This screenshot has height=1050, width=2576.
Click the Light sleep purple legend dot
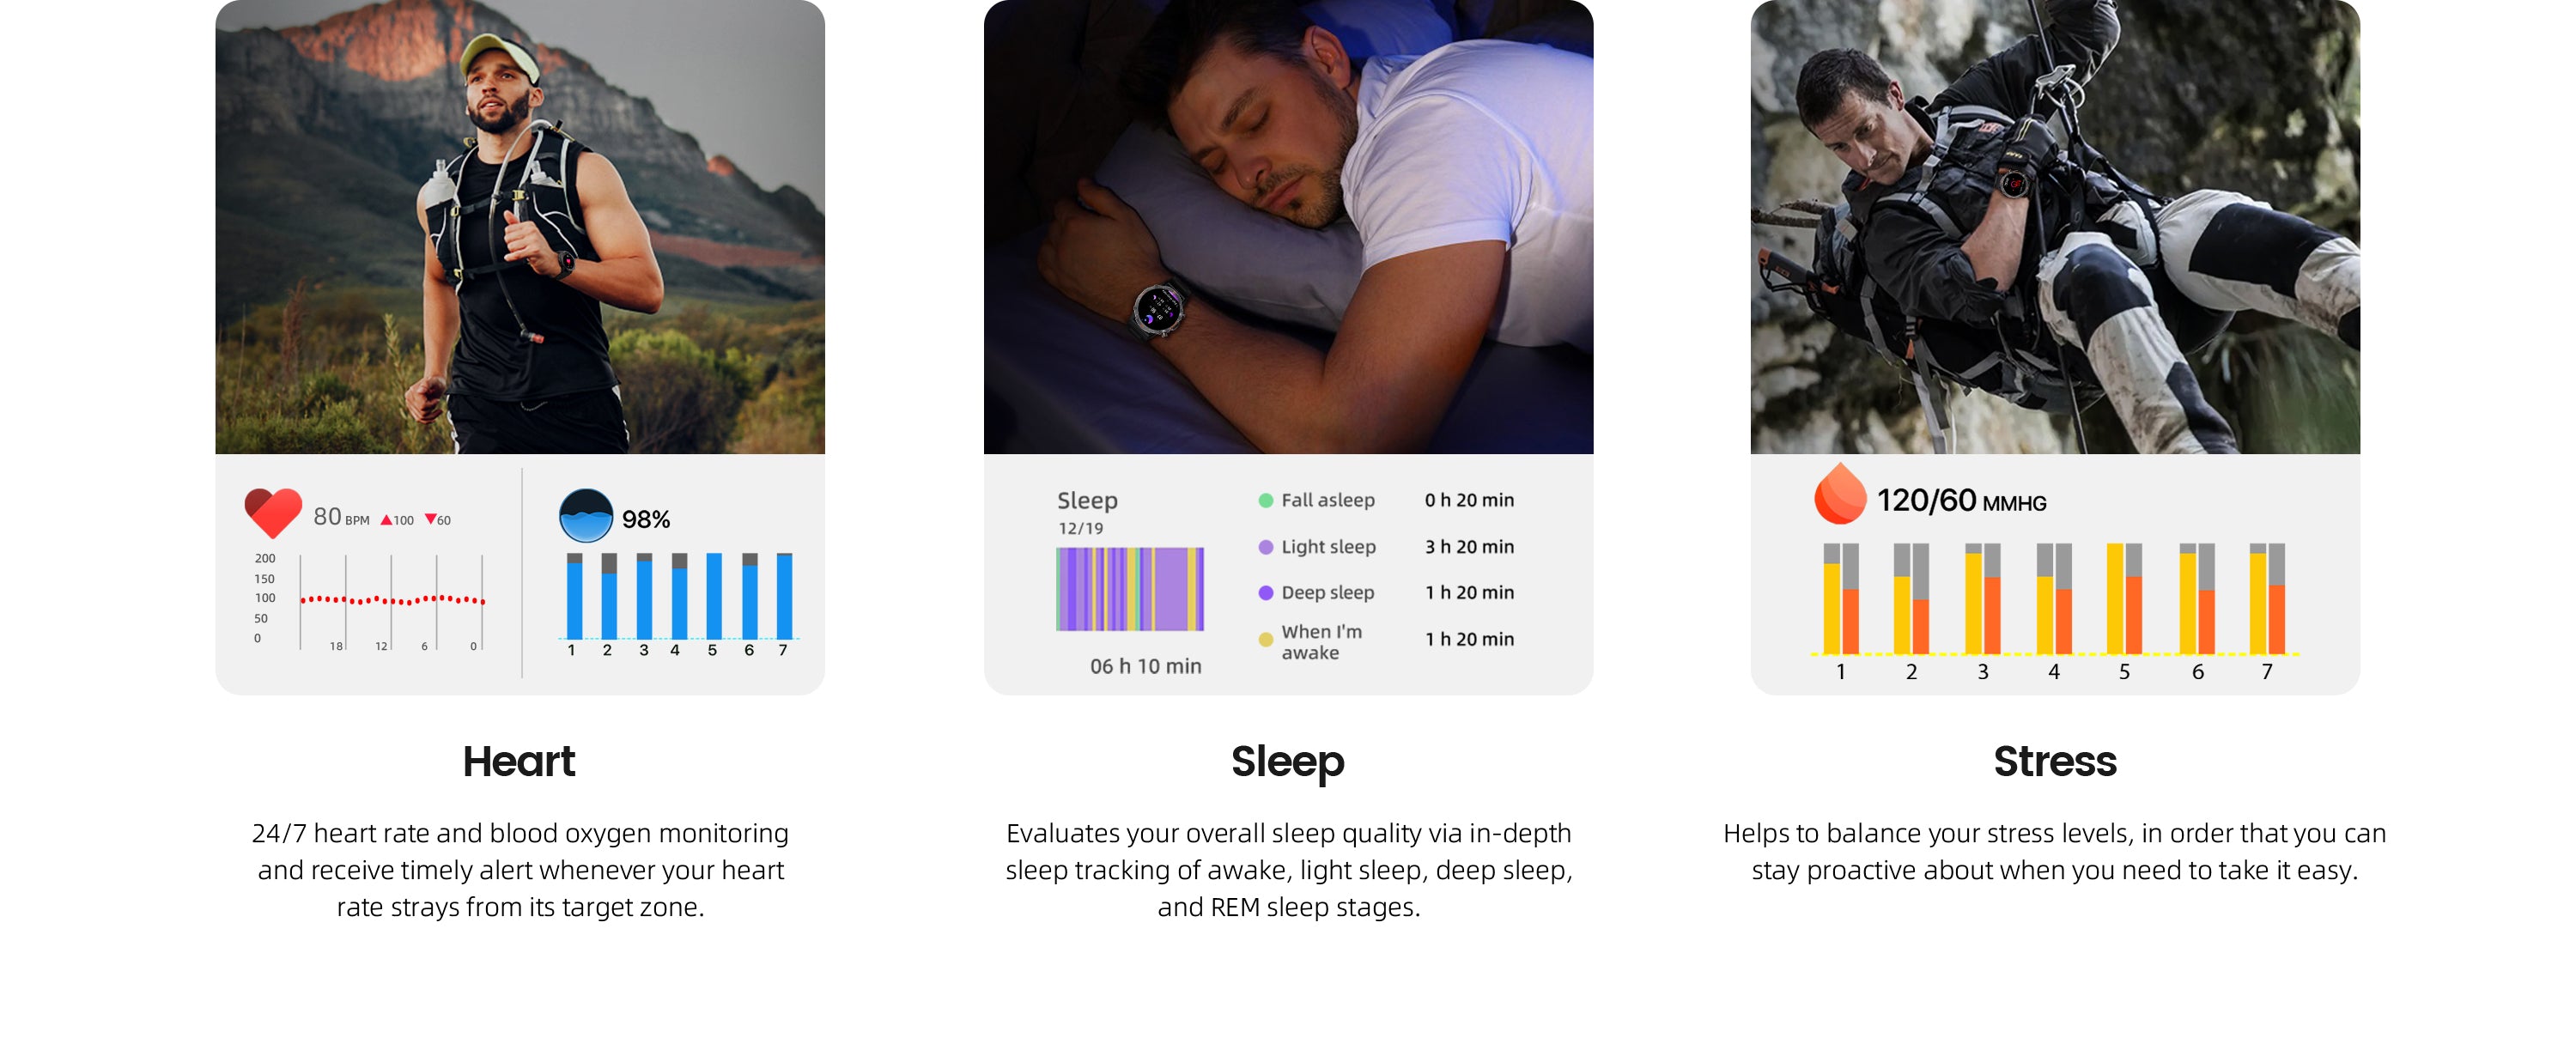point(1265,547)
